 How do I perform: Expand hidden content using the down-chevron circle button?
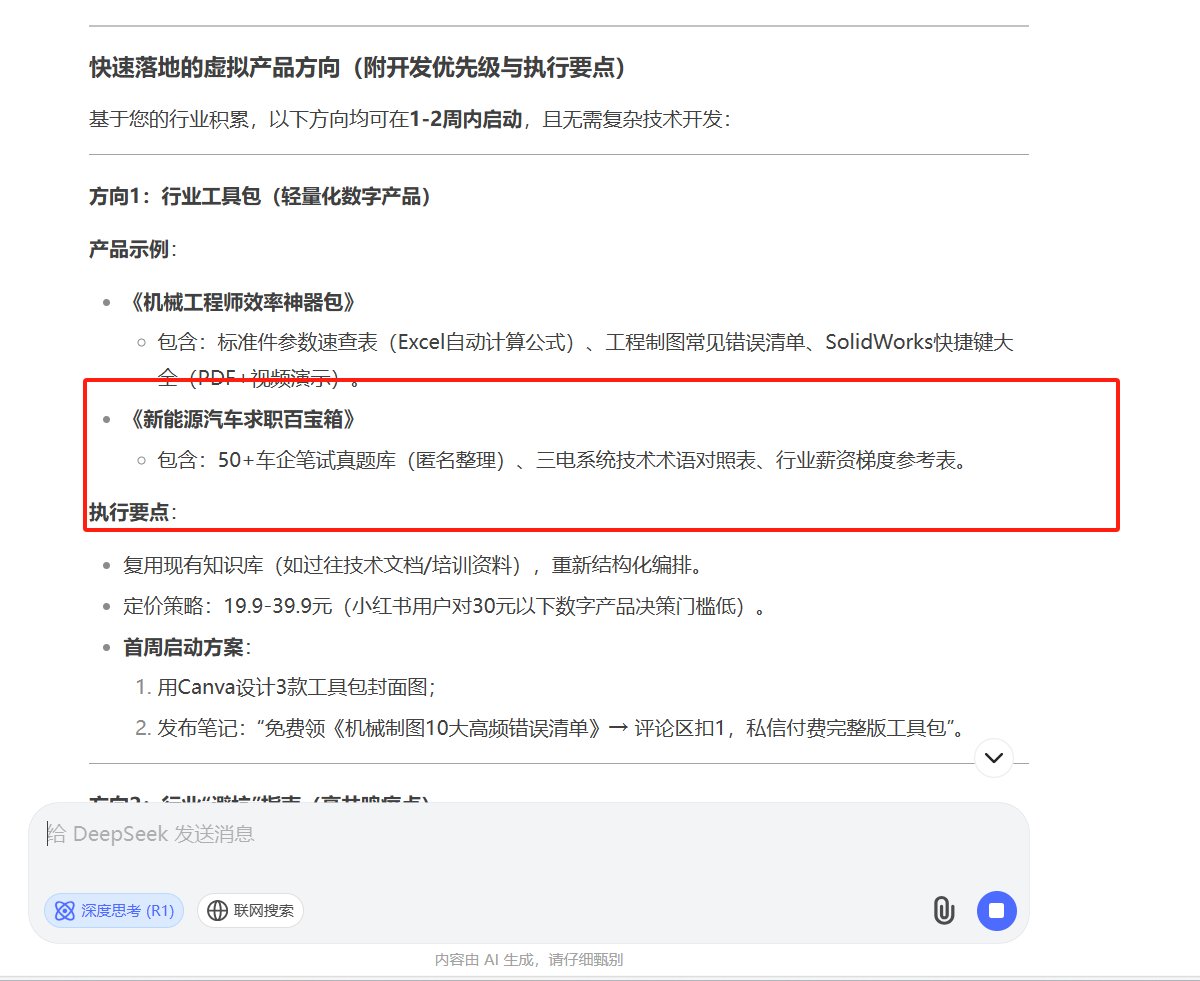tap(993, 759)
